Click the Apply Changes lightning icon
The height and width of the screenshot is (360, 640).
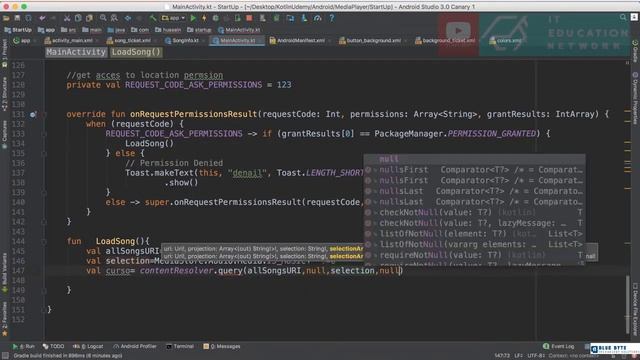tap(204, 18)
